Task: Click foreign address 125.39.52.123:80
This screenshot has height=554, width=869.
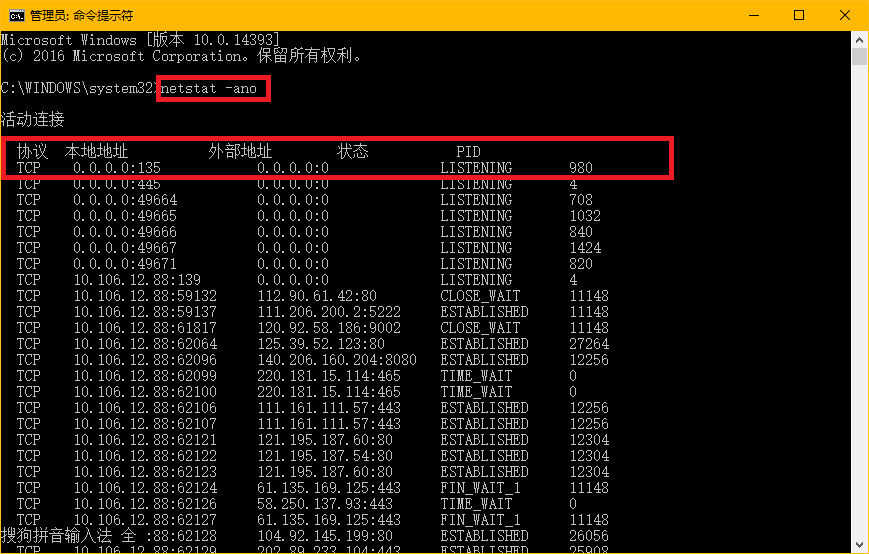Action: pos(321,345)
